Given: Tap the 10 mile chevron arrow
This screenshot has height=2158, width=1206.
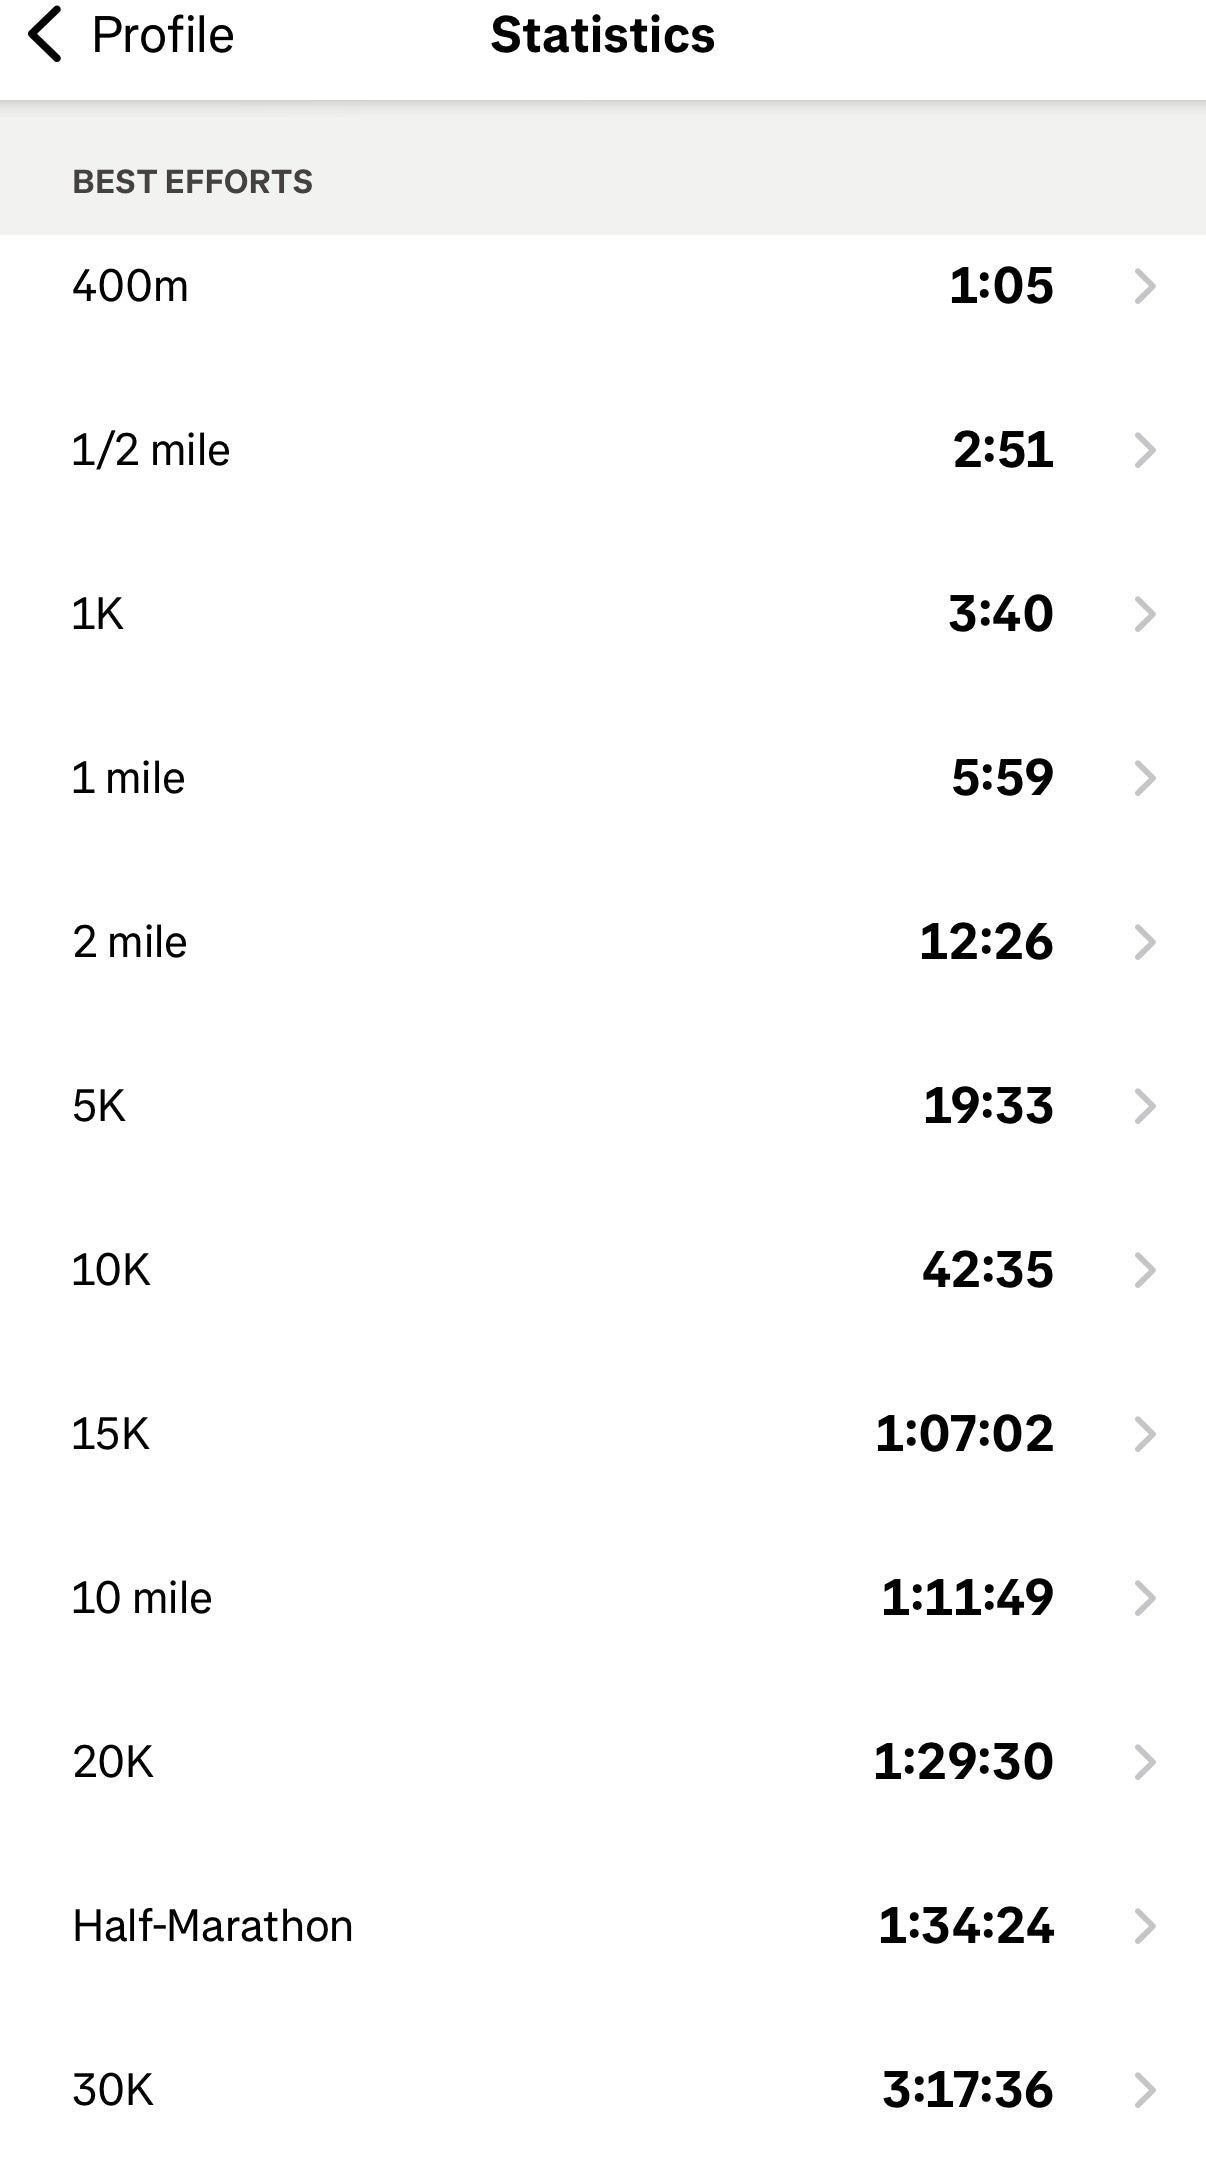Looking at the screenshot, I should pyautogui.click(x=1145, y=1598).
